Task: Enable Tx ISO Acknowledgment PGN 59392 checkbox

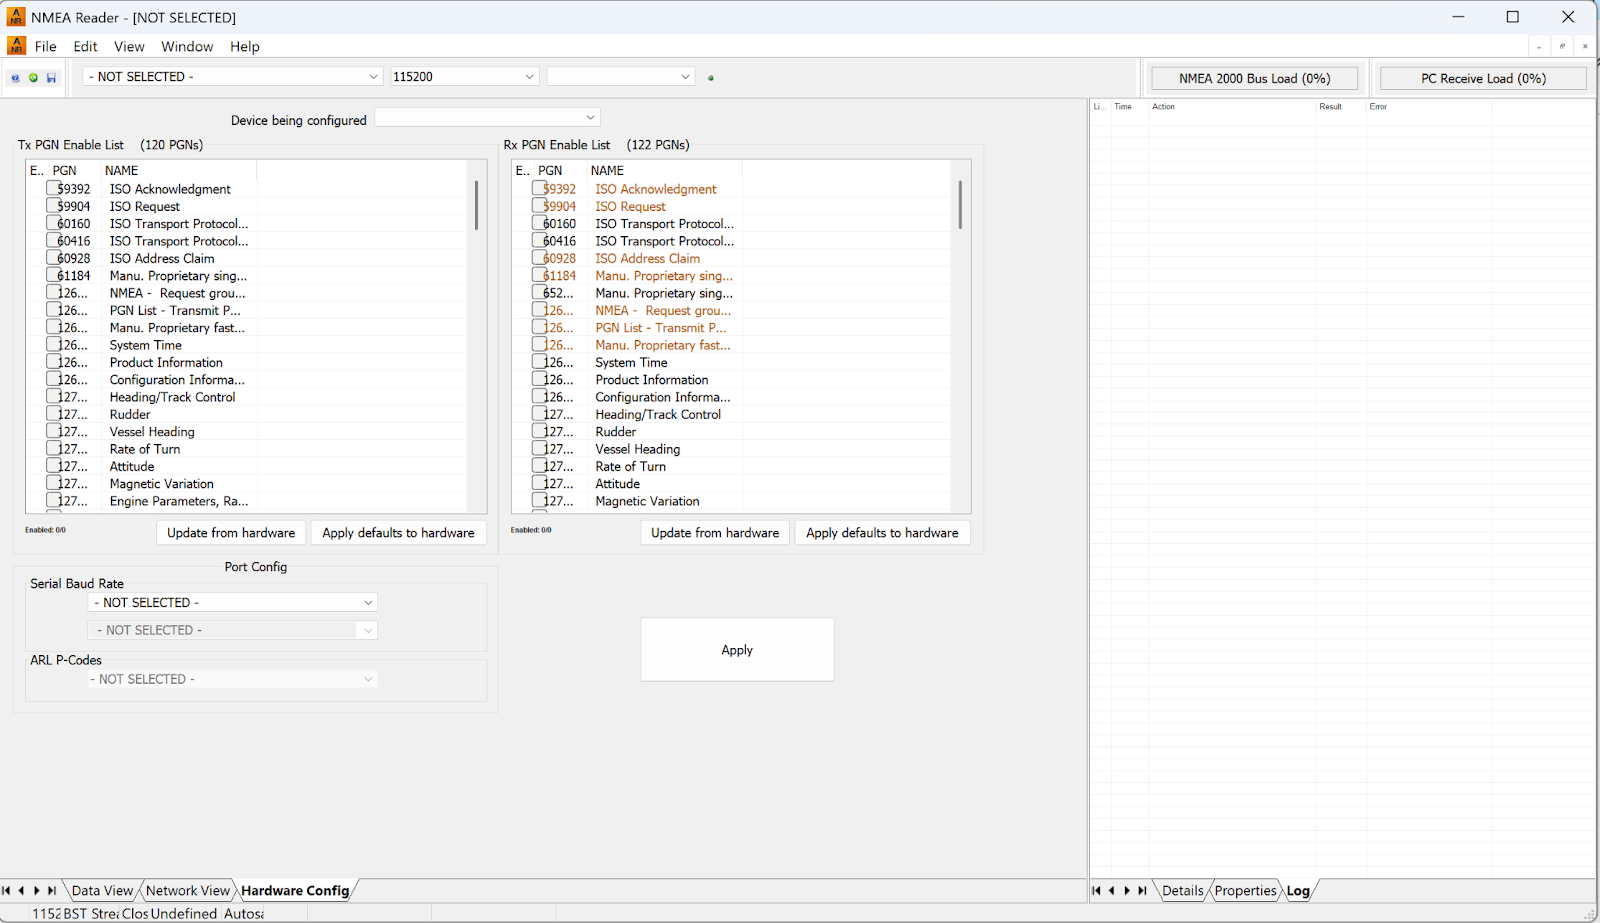Action: click(53, 188)
